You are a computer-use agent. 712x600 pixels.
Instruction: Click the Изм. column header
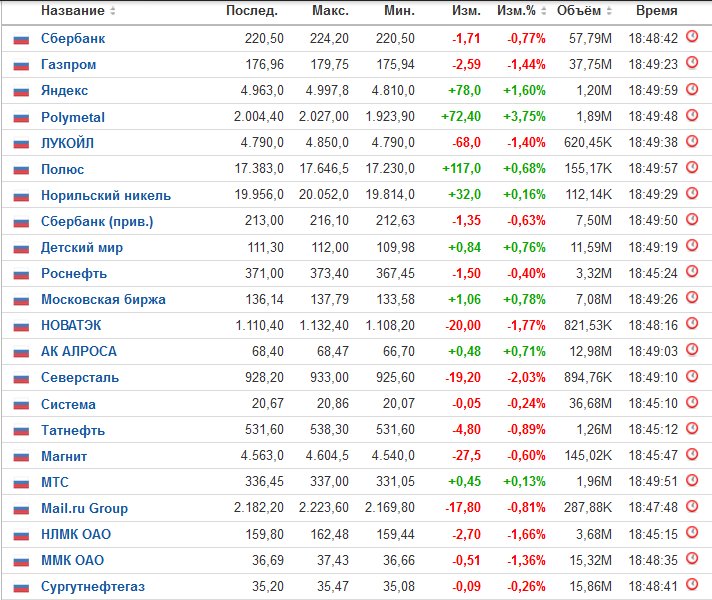pyautogui.click(x=466, y=10)
